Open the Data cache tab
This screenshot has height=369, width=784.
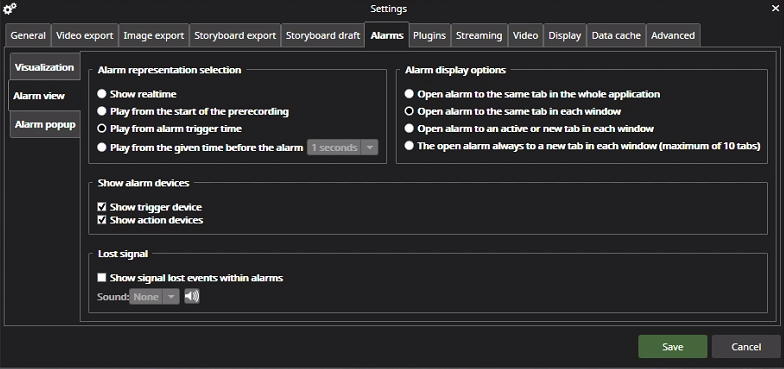pyautogui.click(x=616, y=36)
